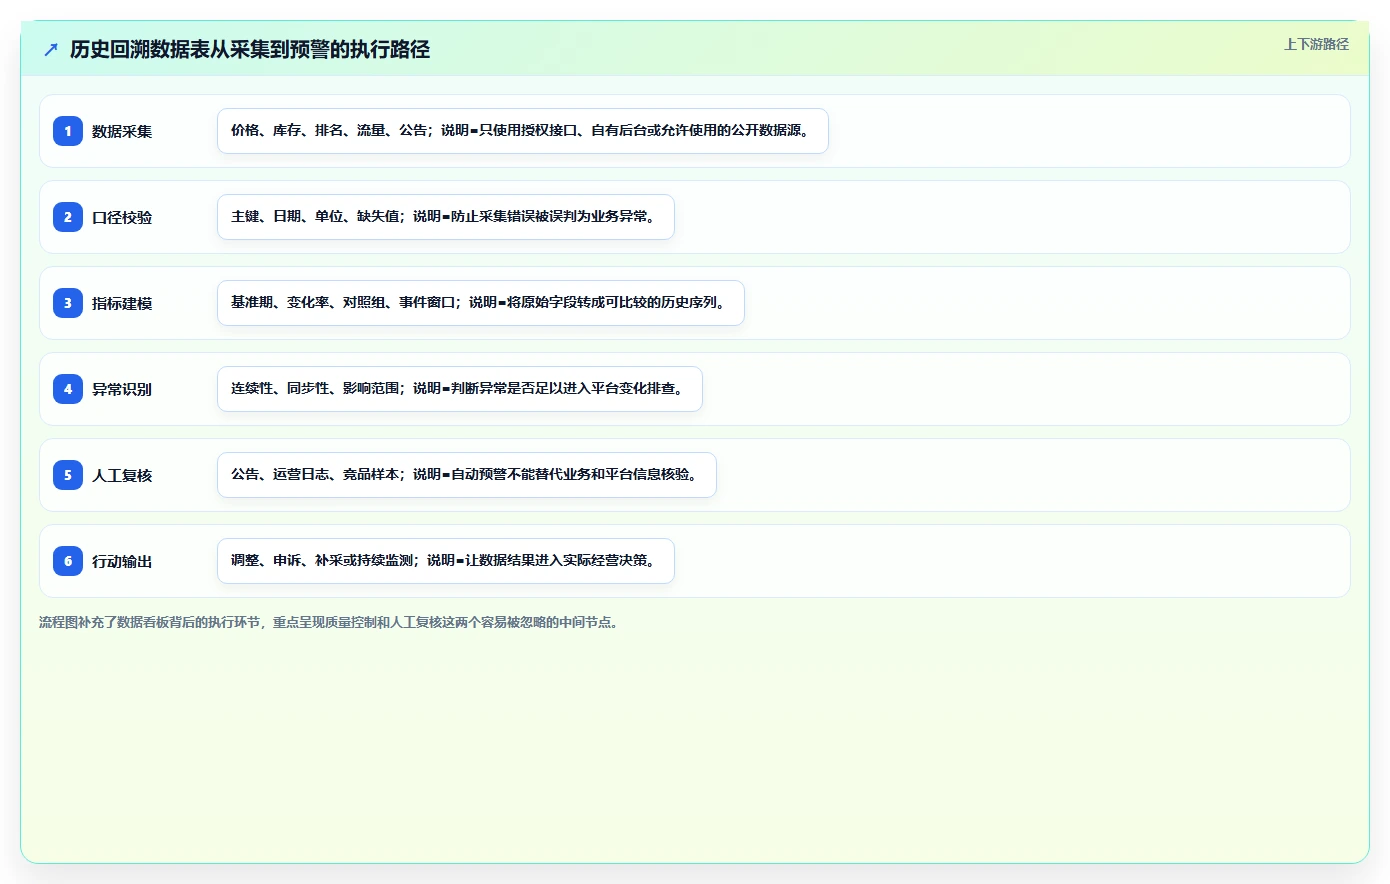Click the step 3 number badge
Viewport: 1390px width, 884px height.
pos(68,303)
